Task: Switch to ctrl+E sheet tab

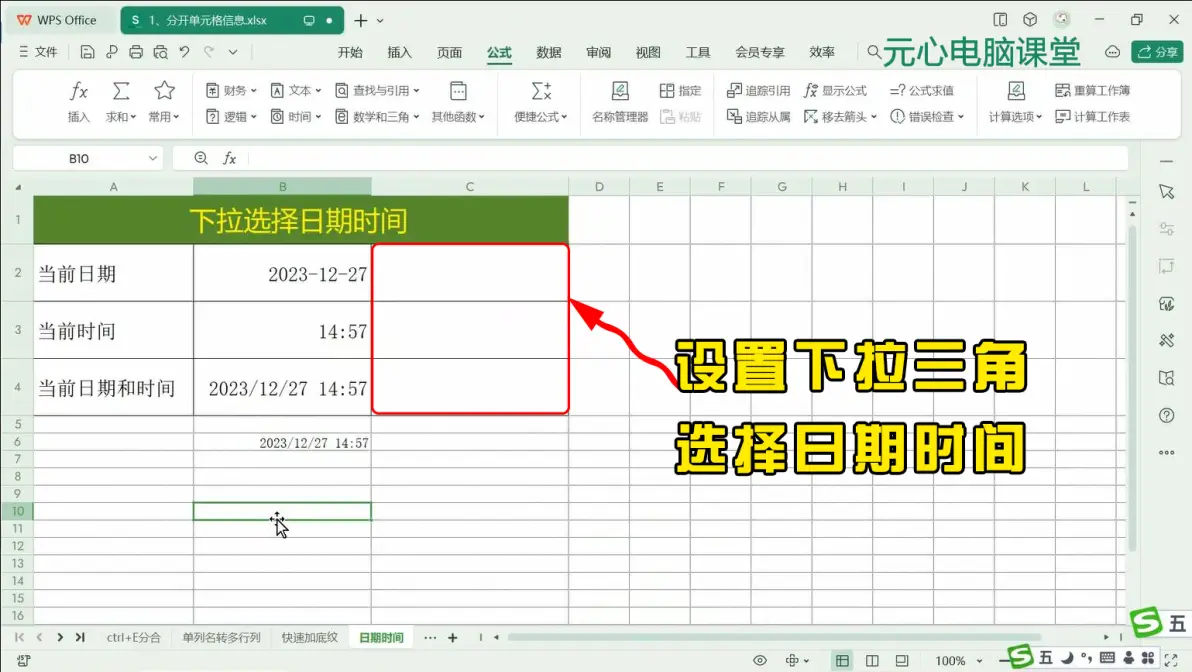Action: coord(133,637)
